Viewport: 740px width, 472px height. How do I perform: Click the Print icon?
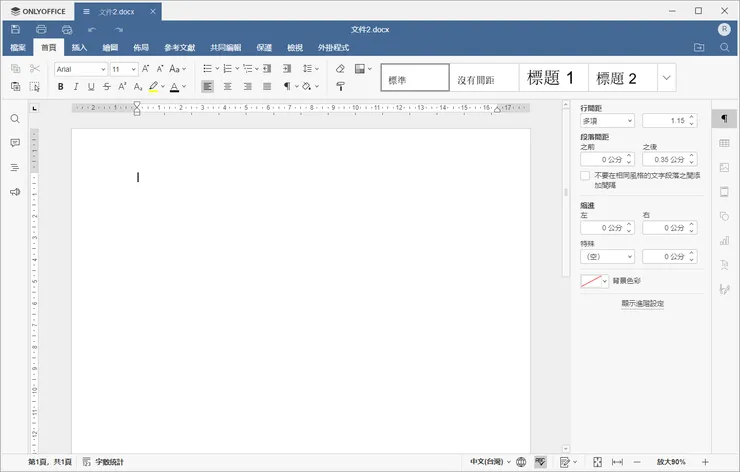41,29
